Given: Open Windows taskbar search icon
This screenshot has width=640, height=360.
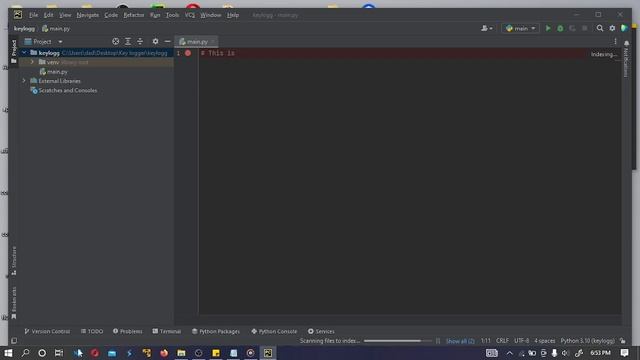Looking at the screenshot, I should (x=25, y=353).
